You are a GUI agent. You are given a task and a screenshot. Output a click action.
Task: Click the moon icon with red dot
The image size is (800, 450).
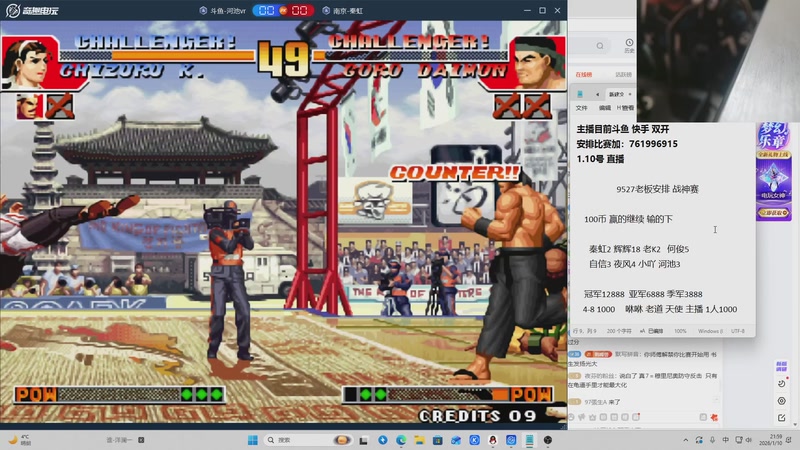point(782,383)
